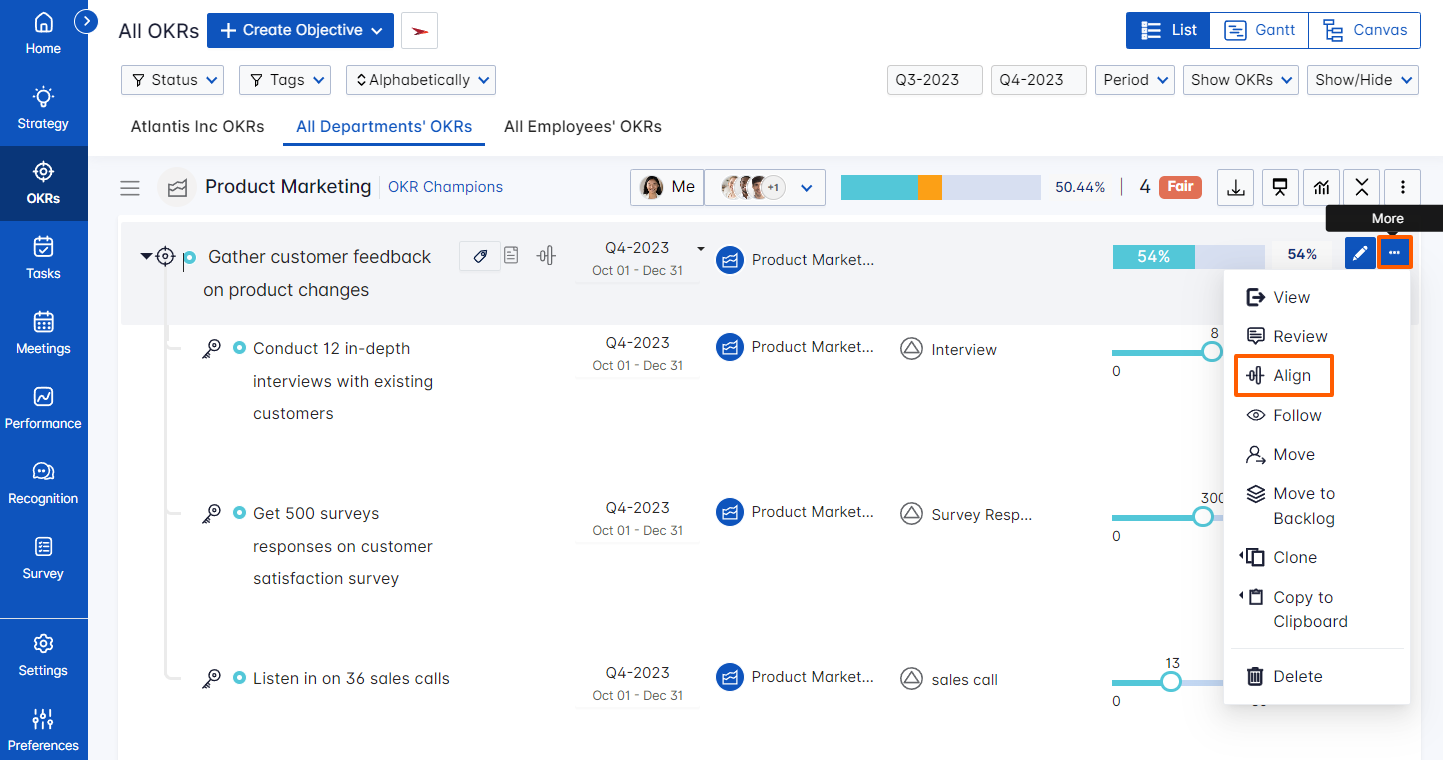Viewport: 1443px width, 760px height.
Task: Collapse the Gather customer feedback objective
Action: (146, 257)
